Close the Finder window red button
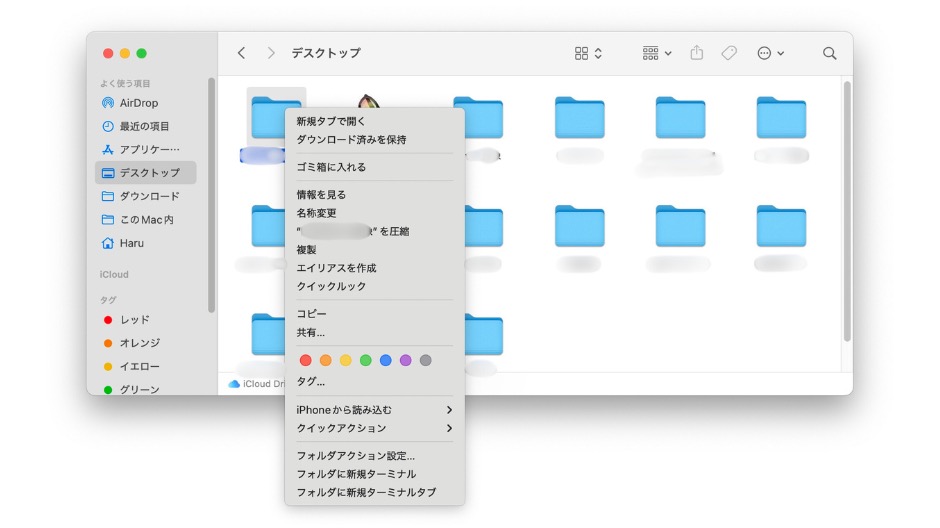Image resolution: width=940 pixels, height=528 pixels. (x=108, y=53)
